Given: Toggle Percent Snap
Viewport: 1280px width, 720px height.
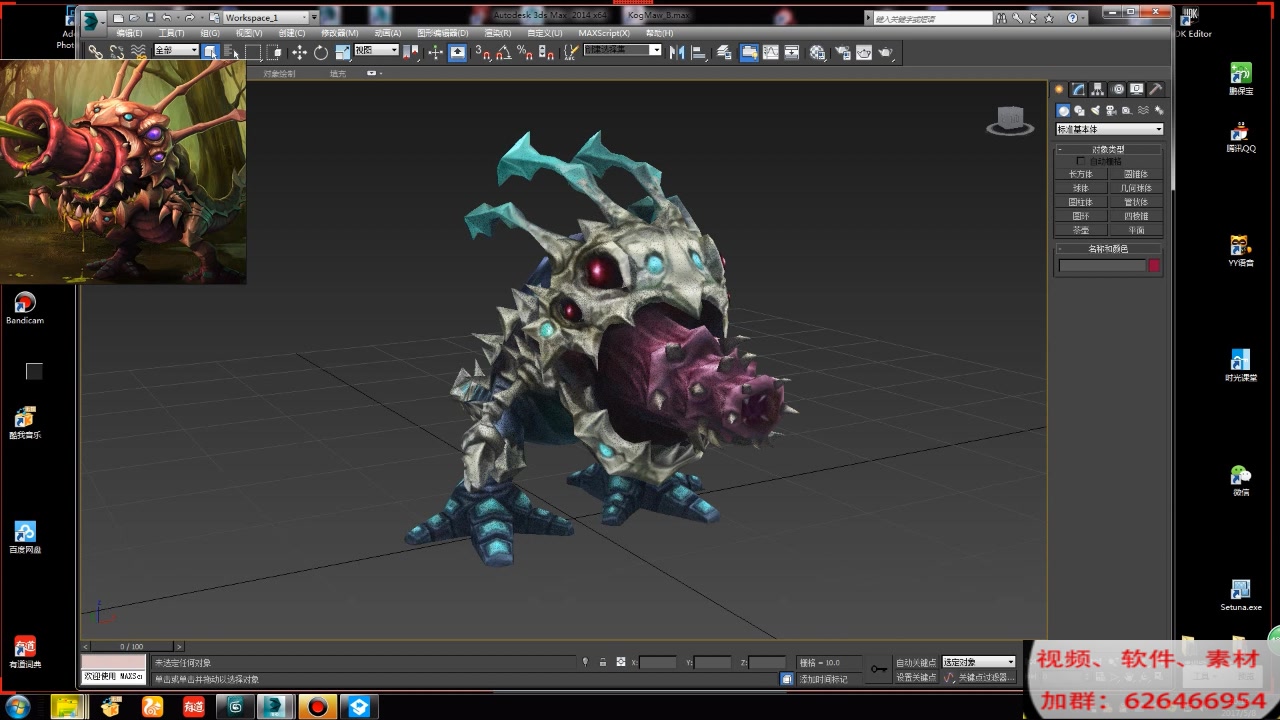Looking at the screenshot, I should 525,52.
